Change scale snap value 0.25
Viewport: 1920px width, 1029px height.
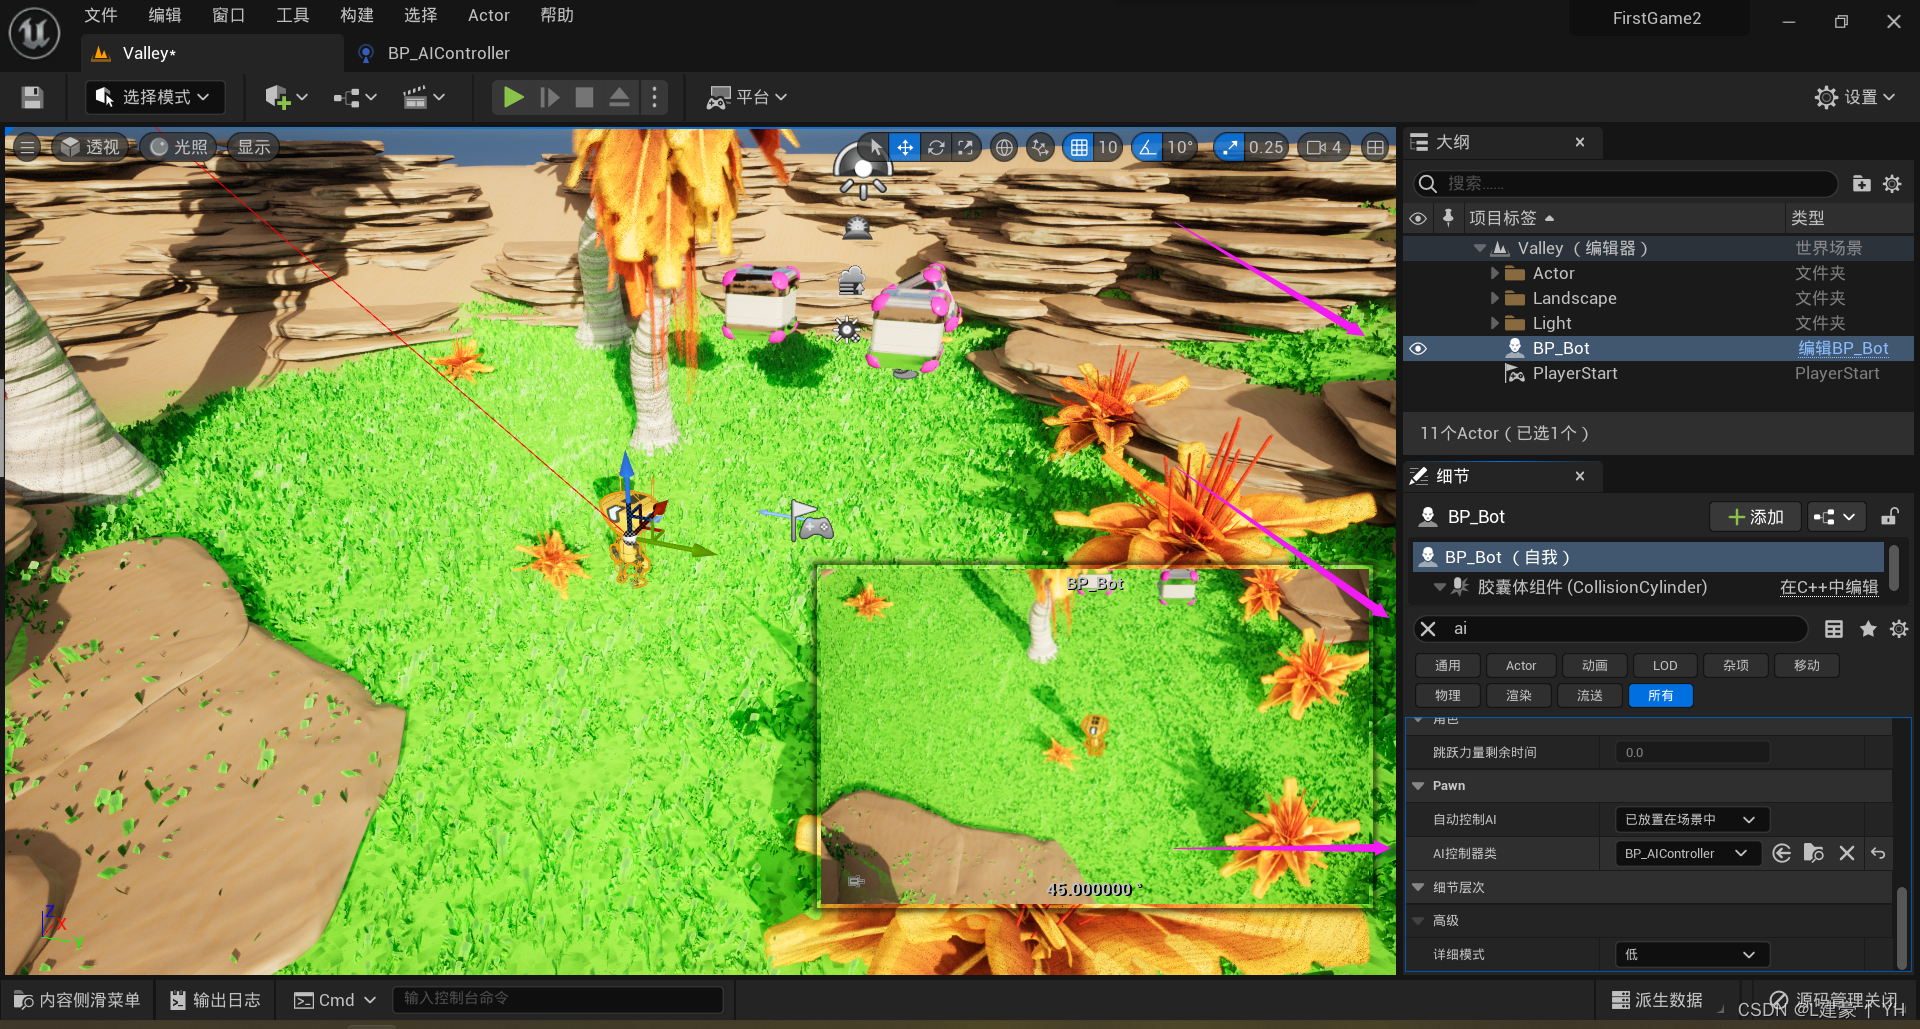(x=1266, y=147)
